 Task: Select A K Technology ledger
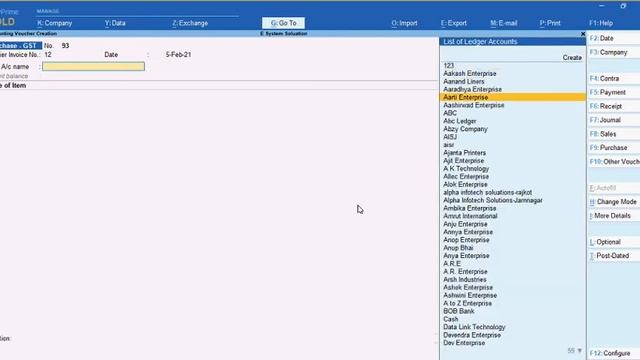pos(466,169)
